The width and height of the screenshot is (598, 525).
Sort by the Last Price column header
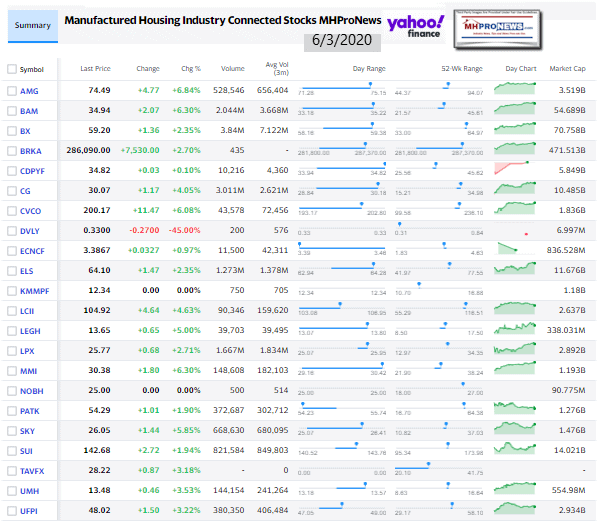pos(95,69)
